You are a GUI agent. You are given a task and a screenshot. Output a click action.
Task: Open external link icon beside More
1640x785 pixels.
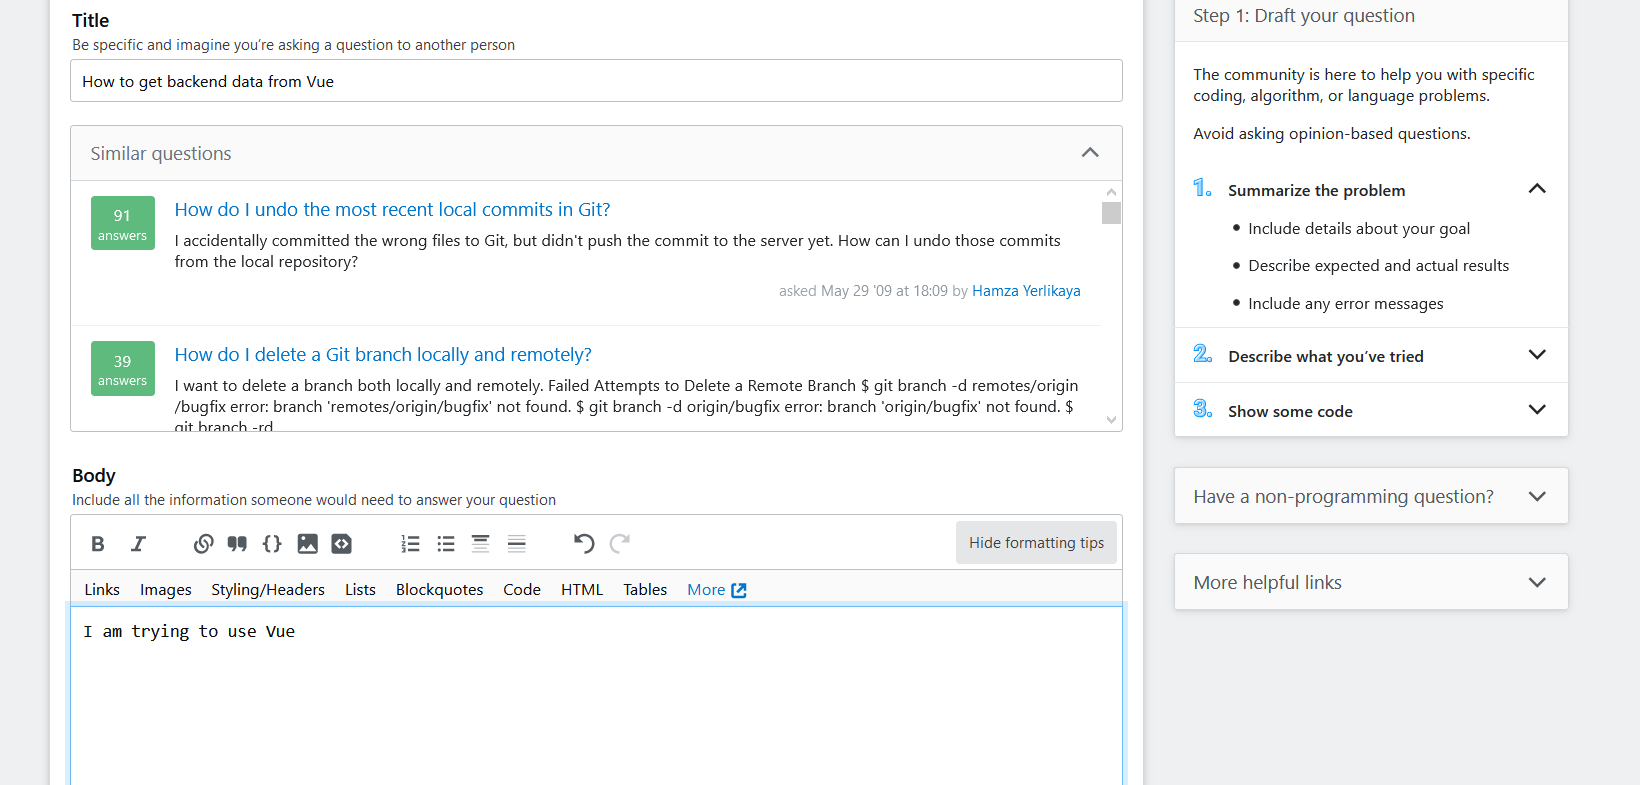(x=739, y=590)
